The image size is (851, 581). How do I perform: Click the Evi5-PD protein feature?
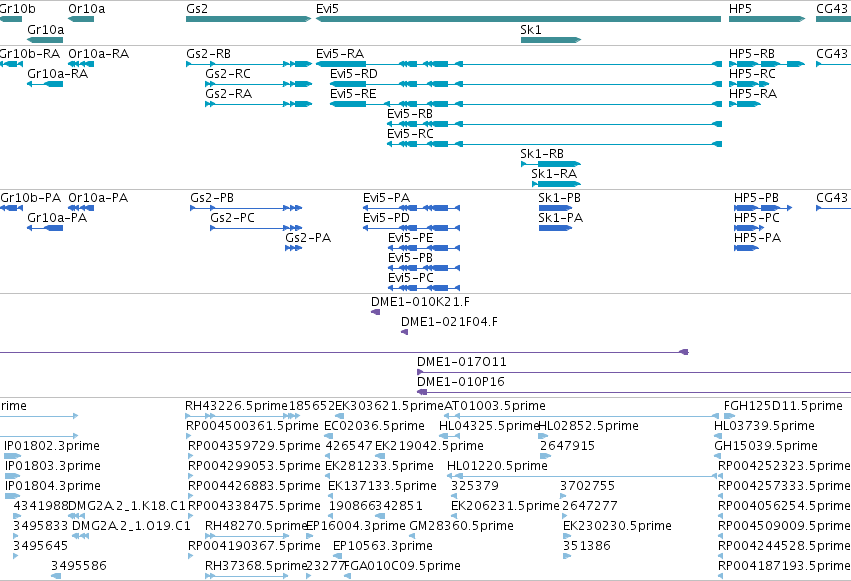click(411, 228)
